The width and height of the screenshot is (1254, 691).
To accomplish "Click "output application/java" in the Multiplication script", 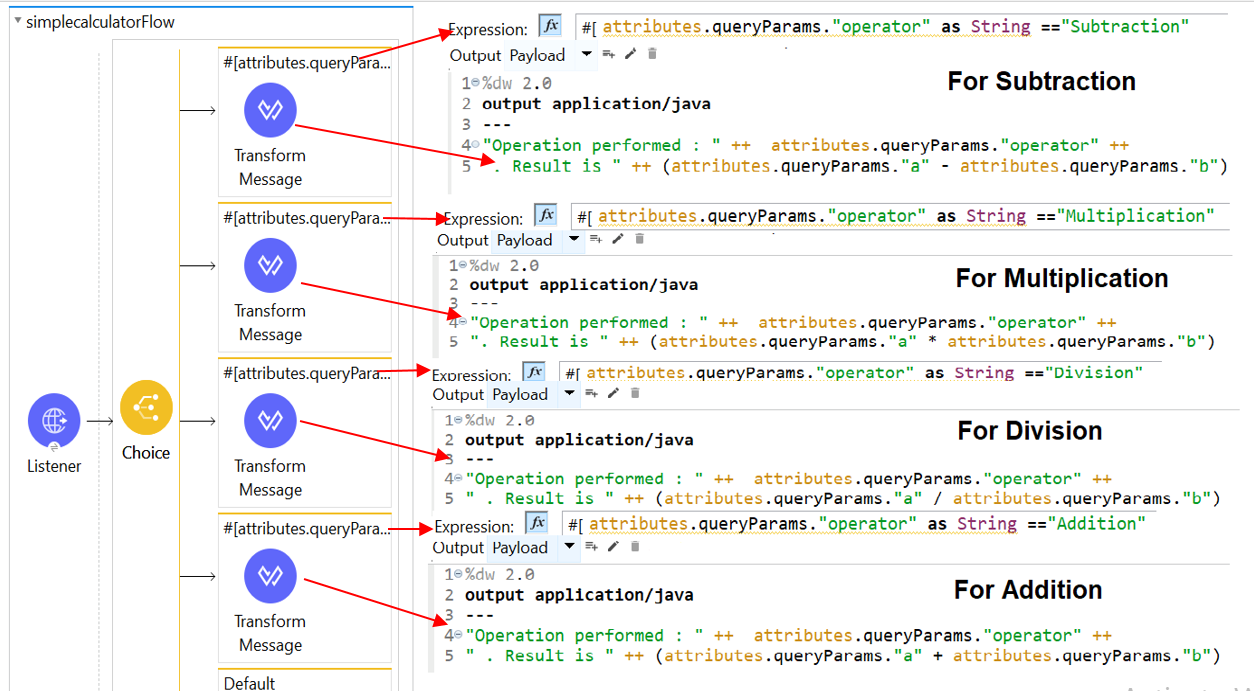I will (584, 285).
